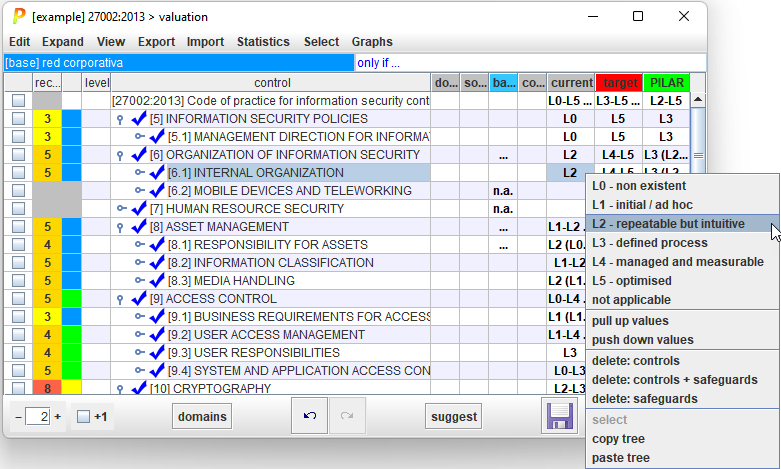
Task: Click the 'only if ...' filter link
Action: (x=378, y=63)
